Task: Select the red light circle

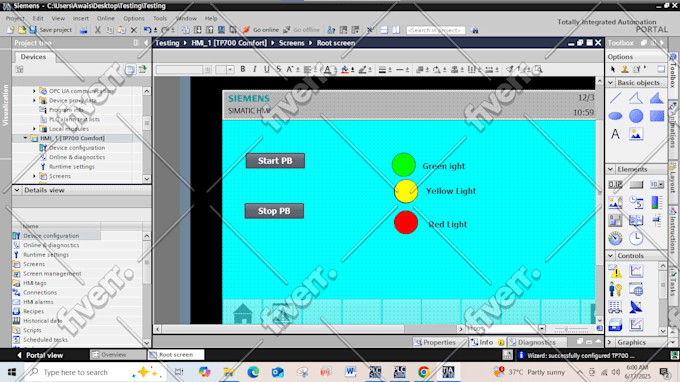Action: point(406,222)
